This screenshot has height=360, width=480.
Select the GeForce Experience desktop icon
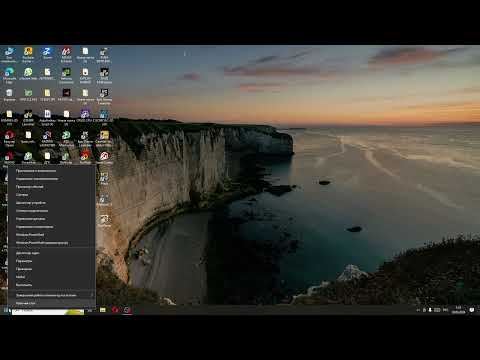click(x=66, y=76)
